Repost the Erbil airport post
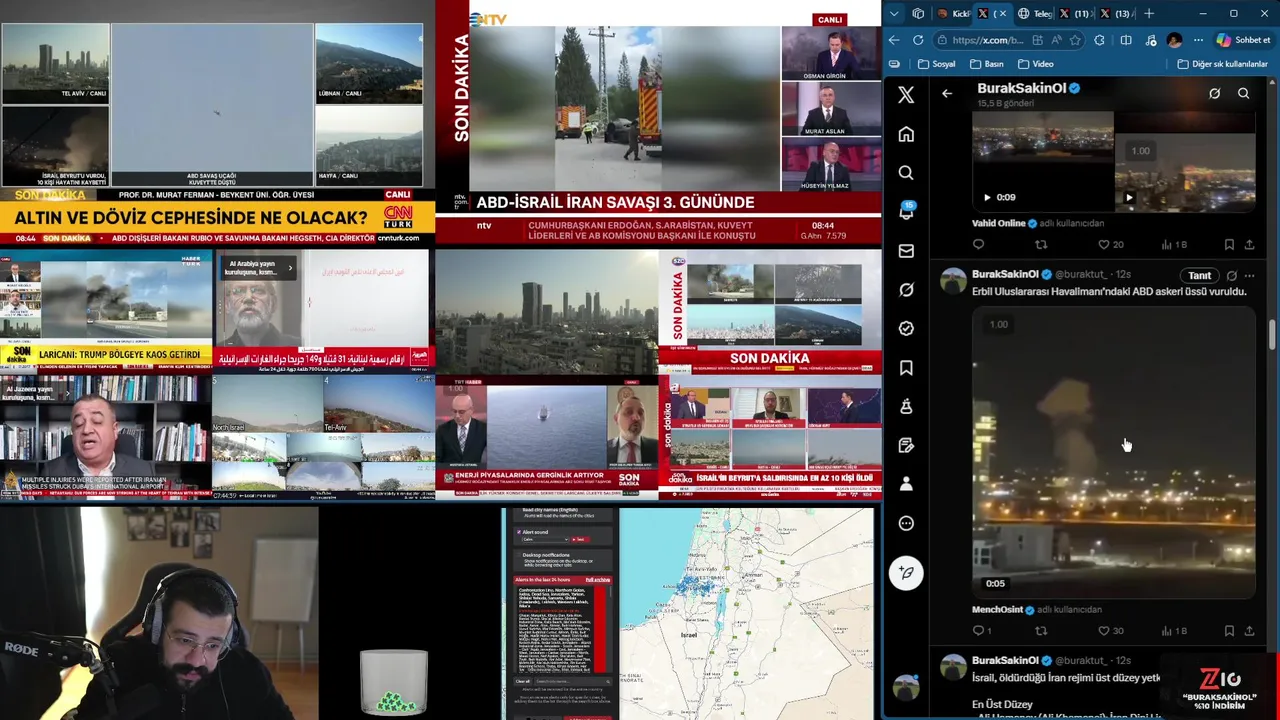Image resolution: width=1280 pixels, height=720 pixels. (1041, 631)
